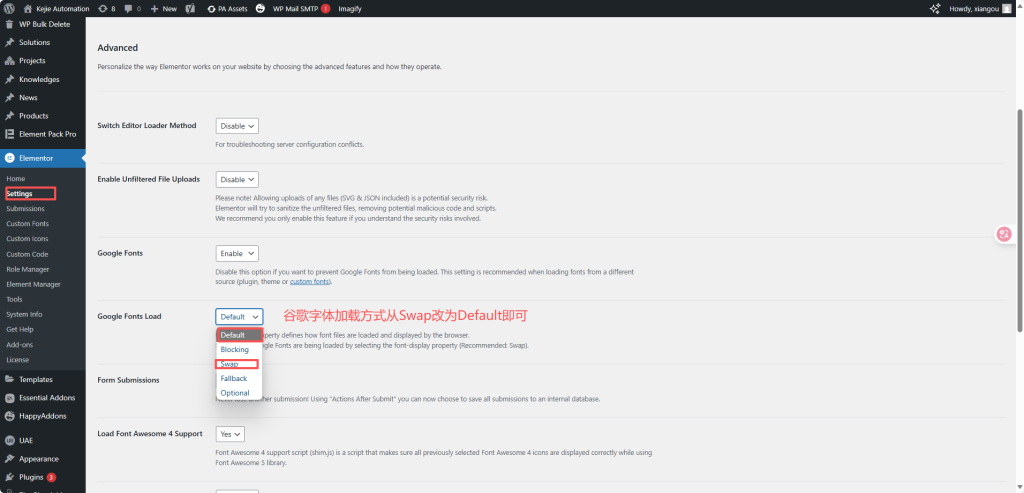Screen dimensions: 1024x493
Task: Select the Default option in the font load list
Action: (x=238, y=335)
